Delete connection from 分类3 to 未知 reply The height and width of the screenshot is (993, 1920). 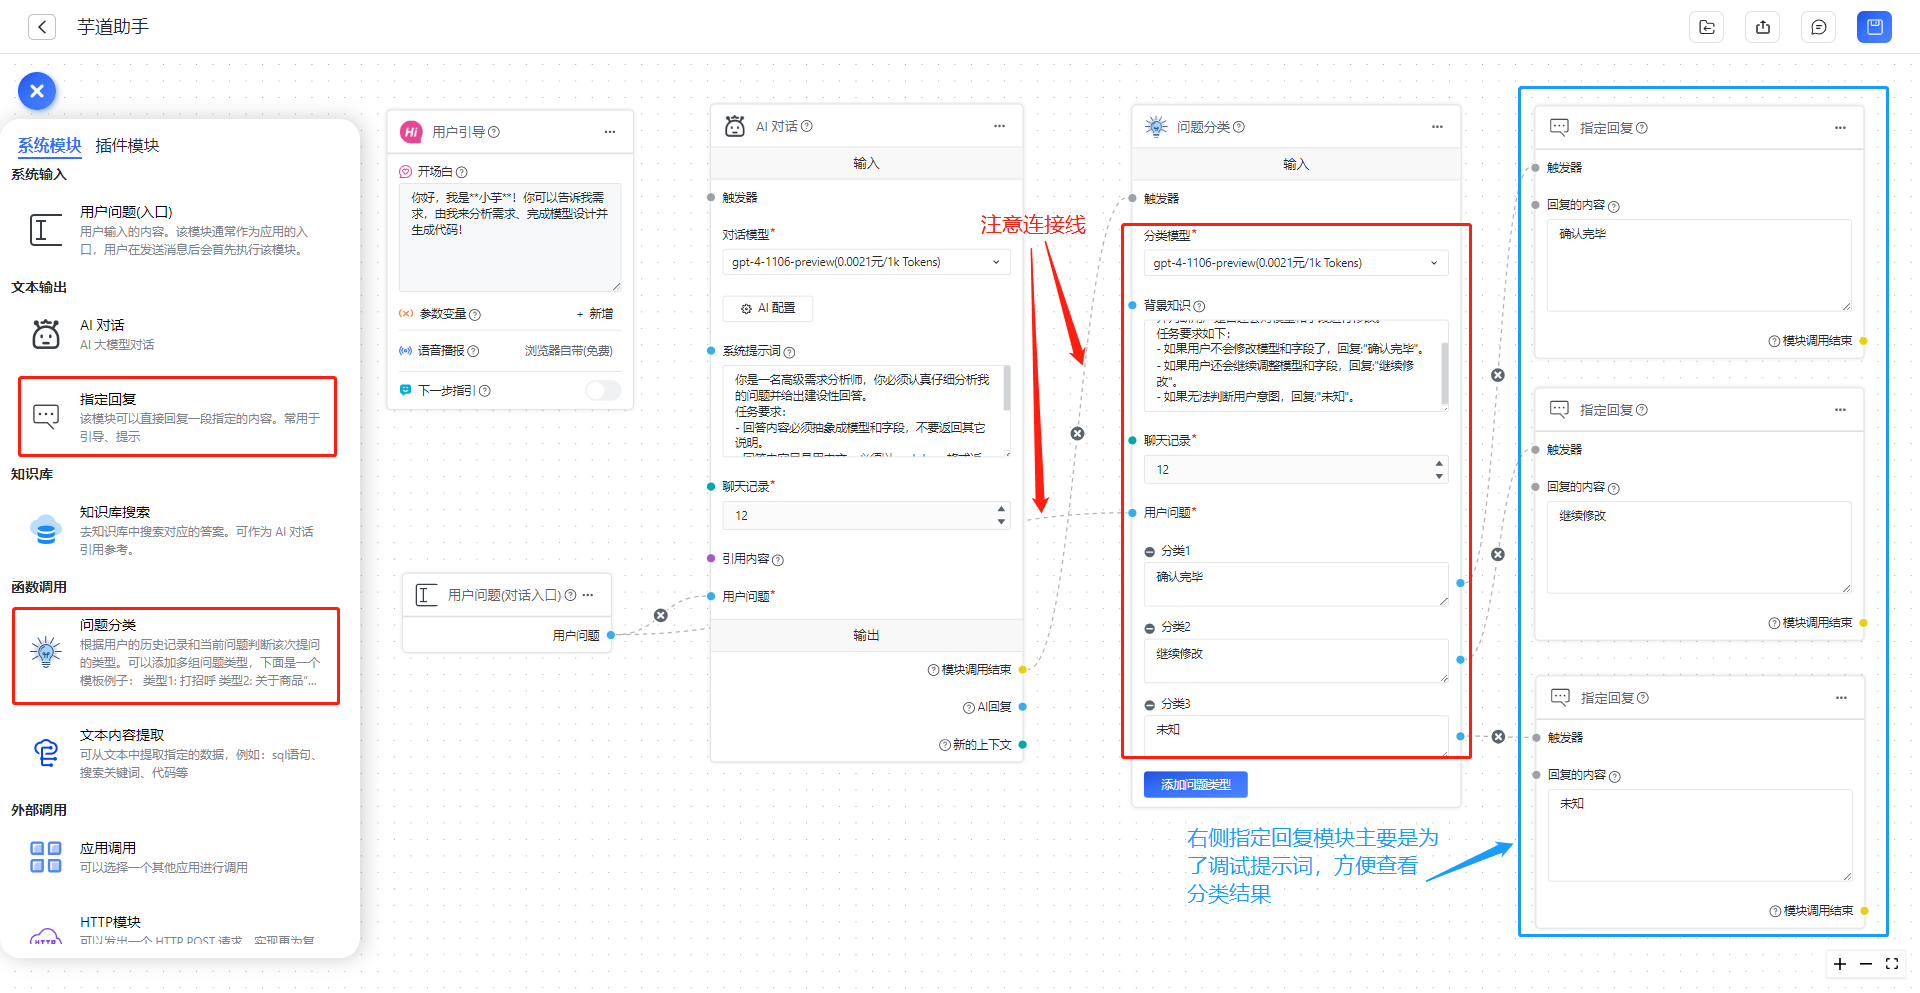1498,737
